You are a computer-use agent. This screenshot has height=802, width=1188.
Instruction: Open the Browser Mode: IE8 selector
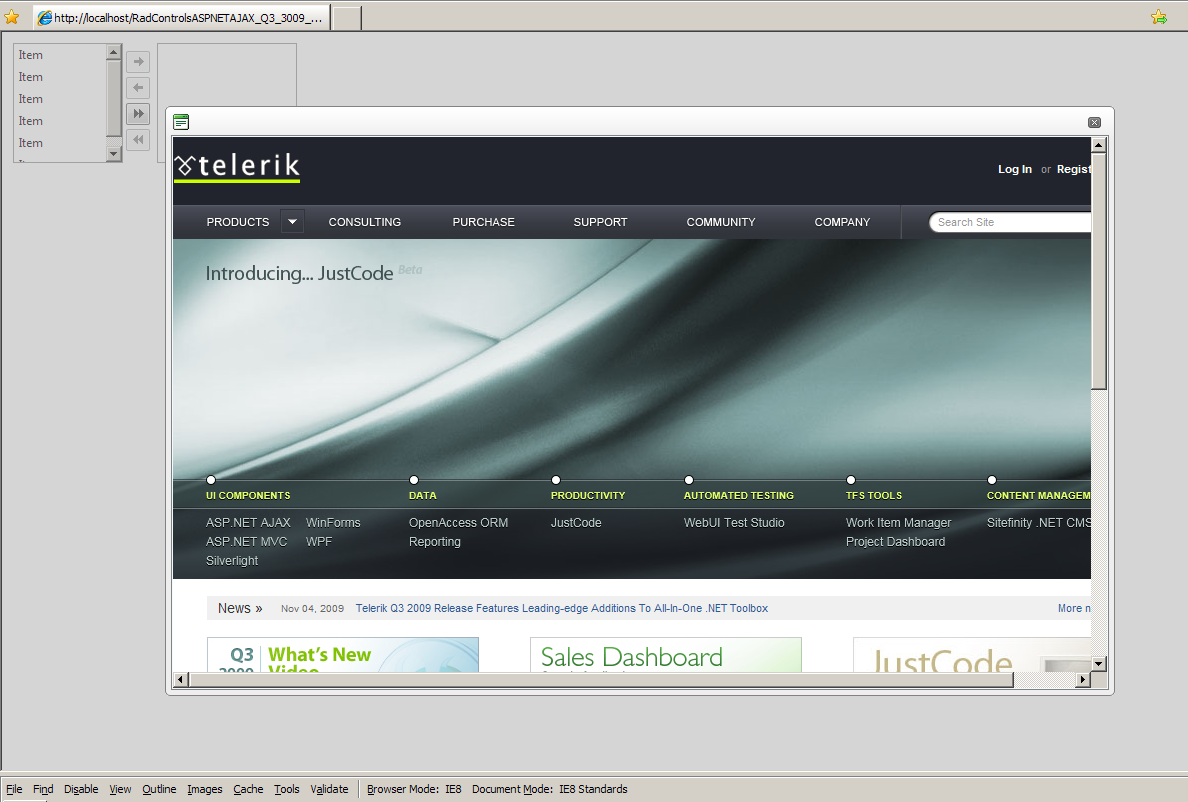[414, 789]
